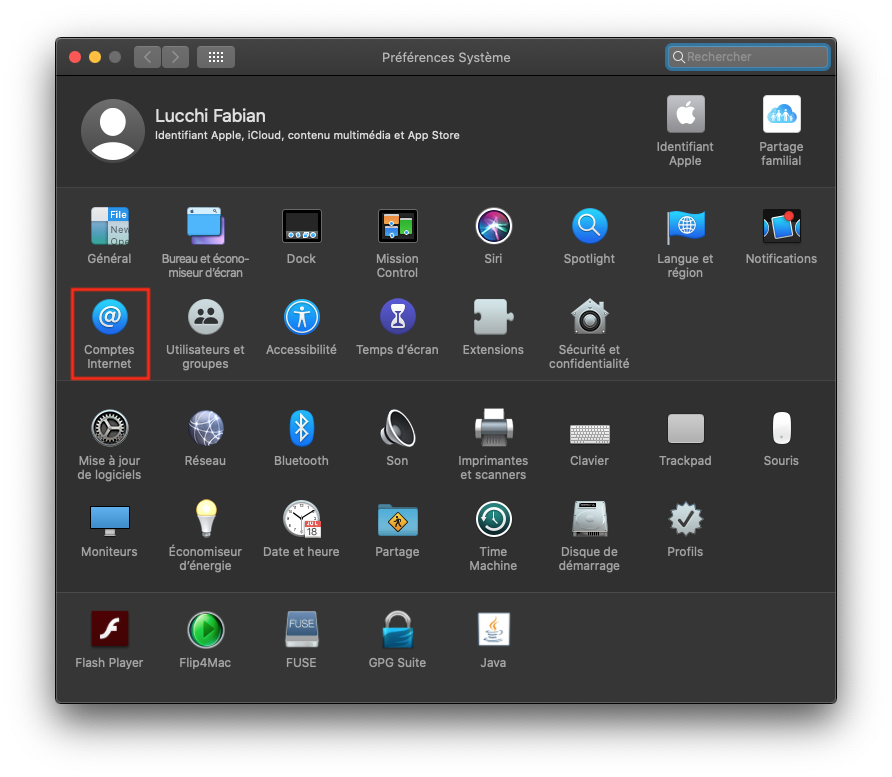Show all preferences grid button
Screen dimensions: 892x777
tap(216, 57)
